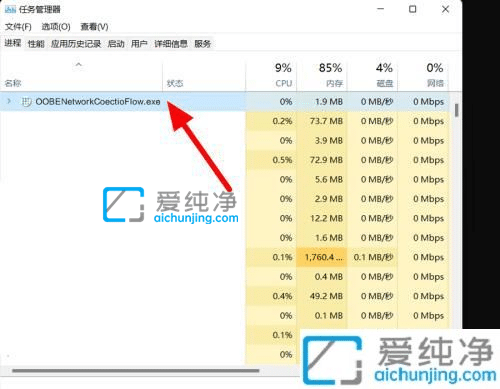Expand the OOBENetworkCoectioFlow.exe process row
Image resolution: width=500 pixels, height=389 pixels.
click(x=9, y=101)
